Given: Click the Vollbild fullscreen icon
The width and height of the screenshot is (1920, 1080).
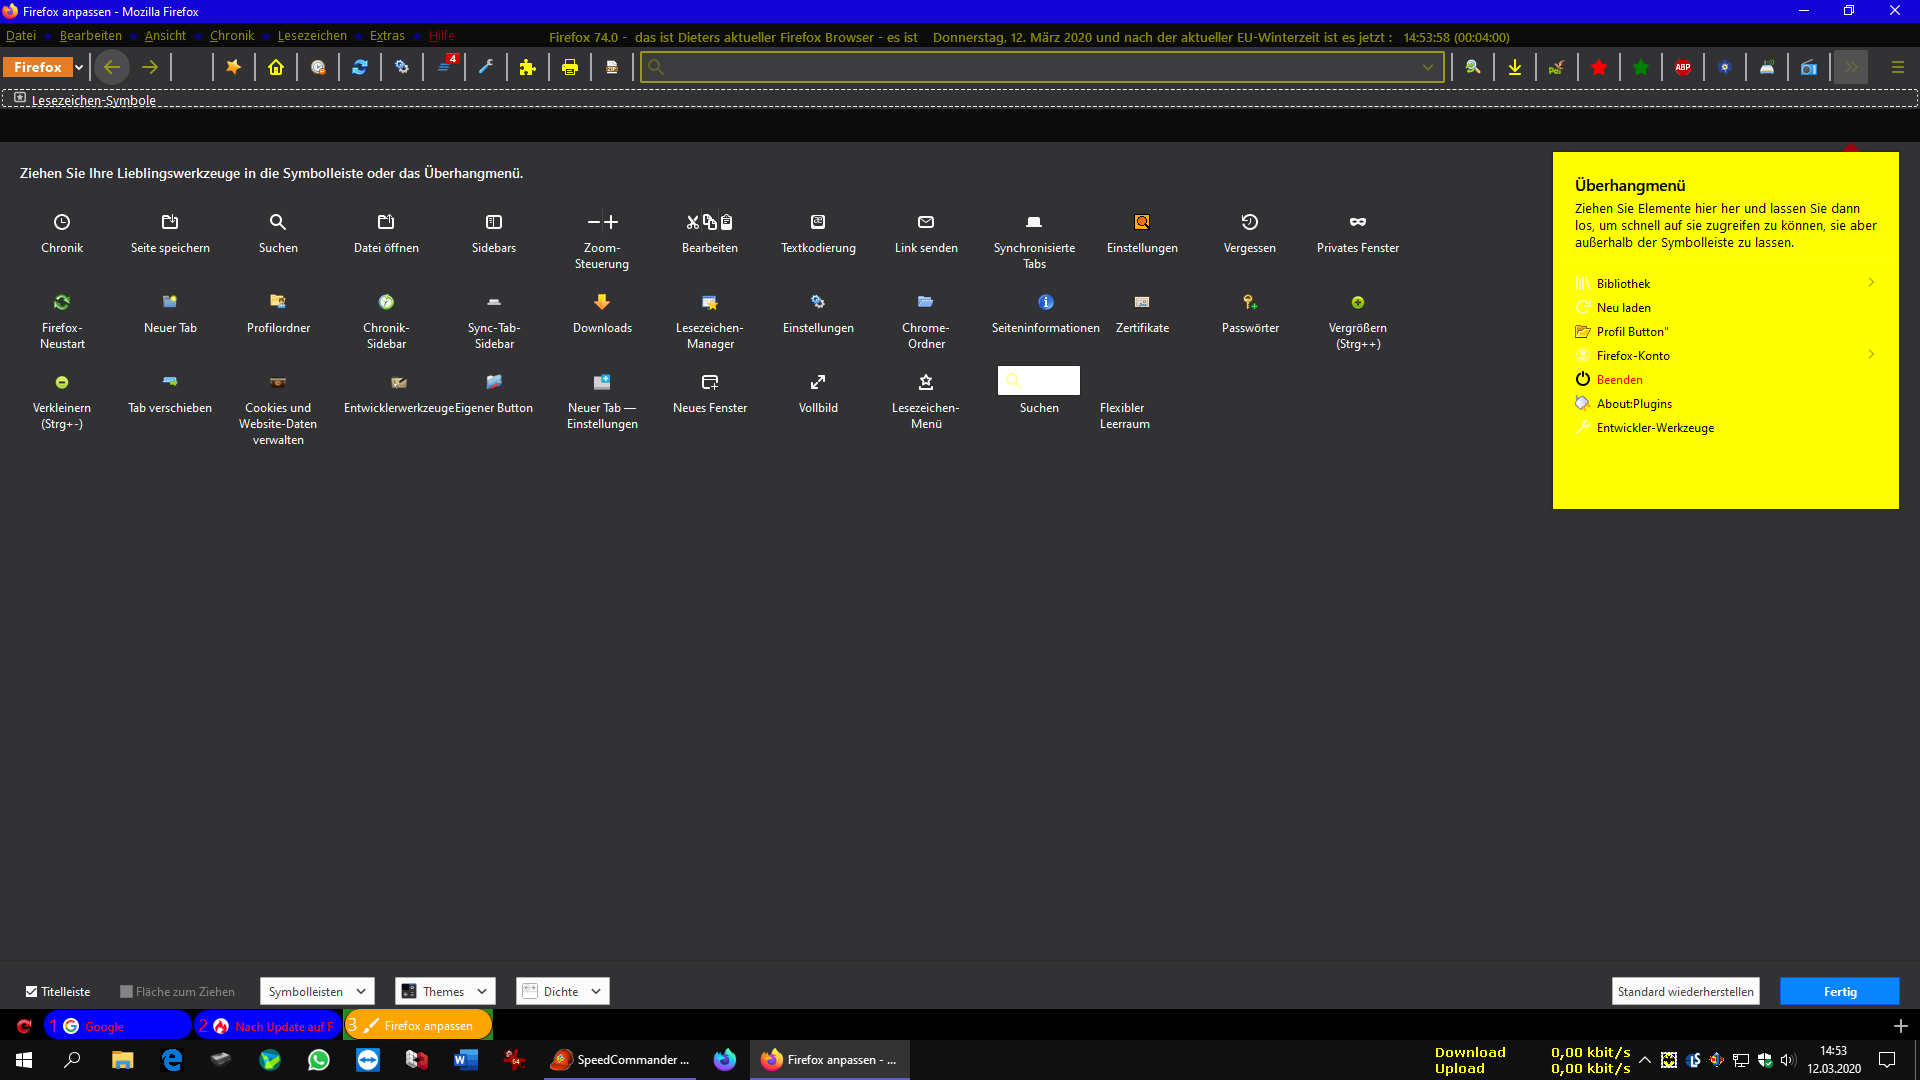Looking at the screenshot, I should (818, 382).
